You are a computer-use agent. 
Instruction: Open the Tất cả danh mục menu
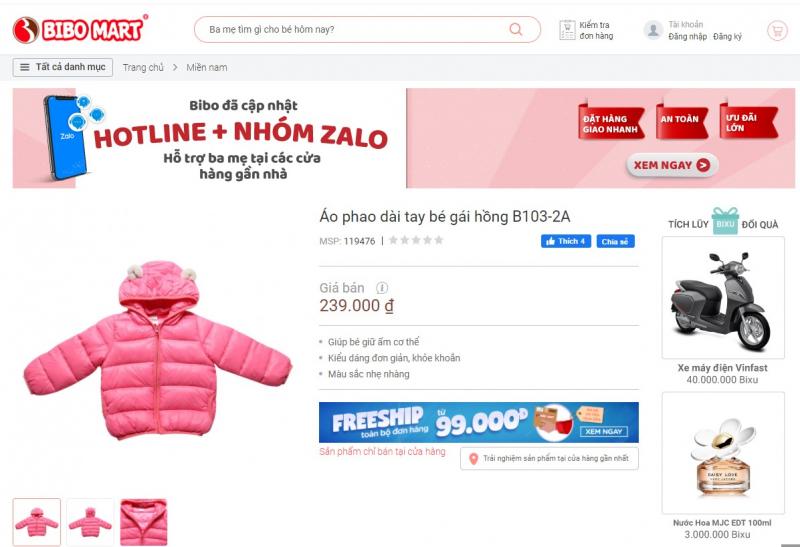coord(63,67)
